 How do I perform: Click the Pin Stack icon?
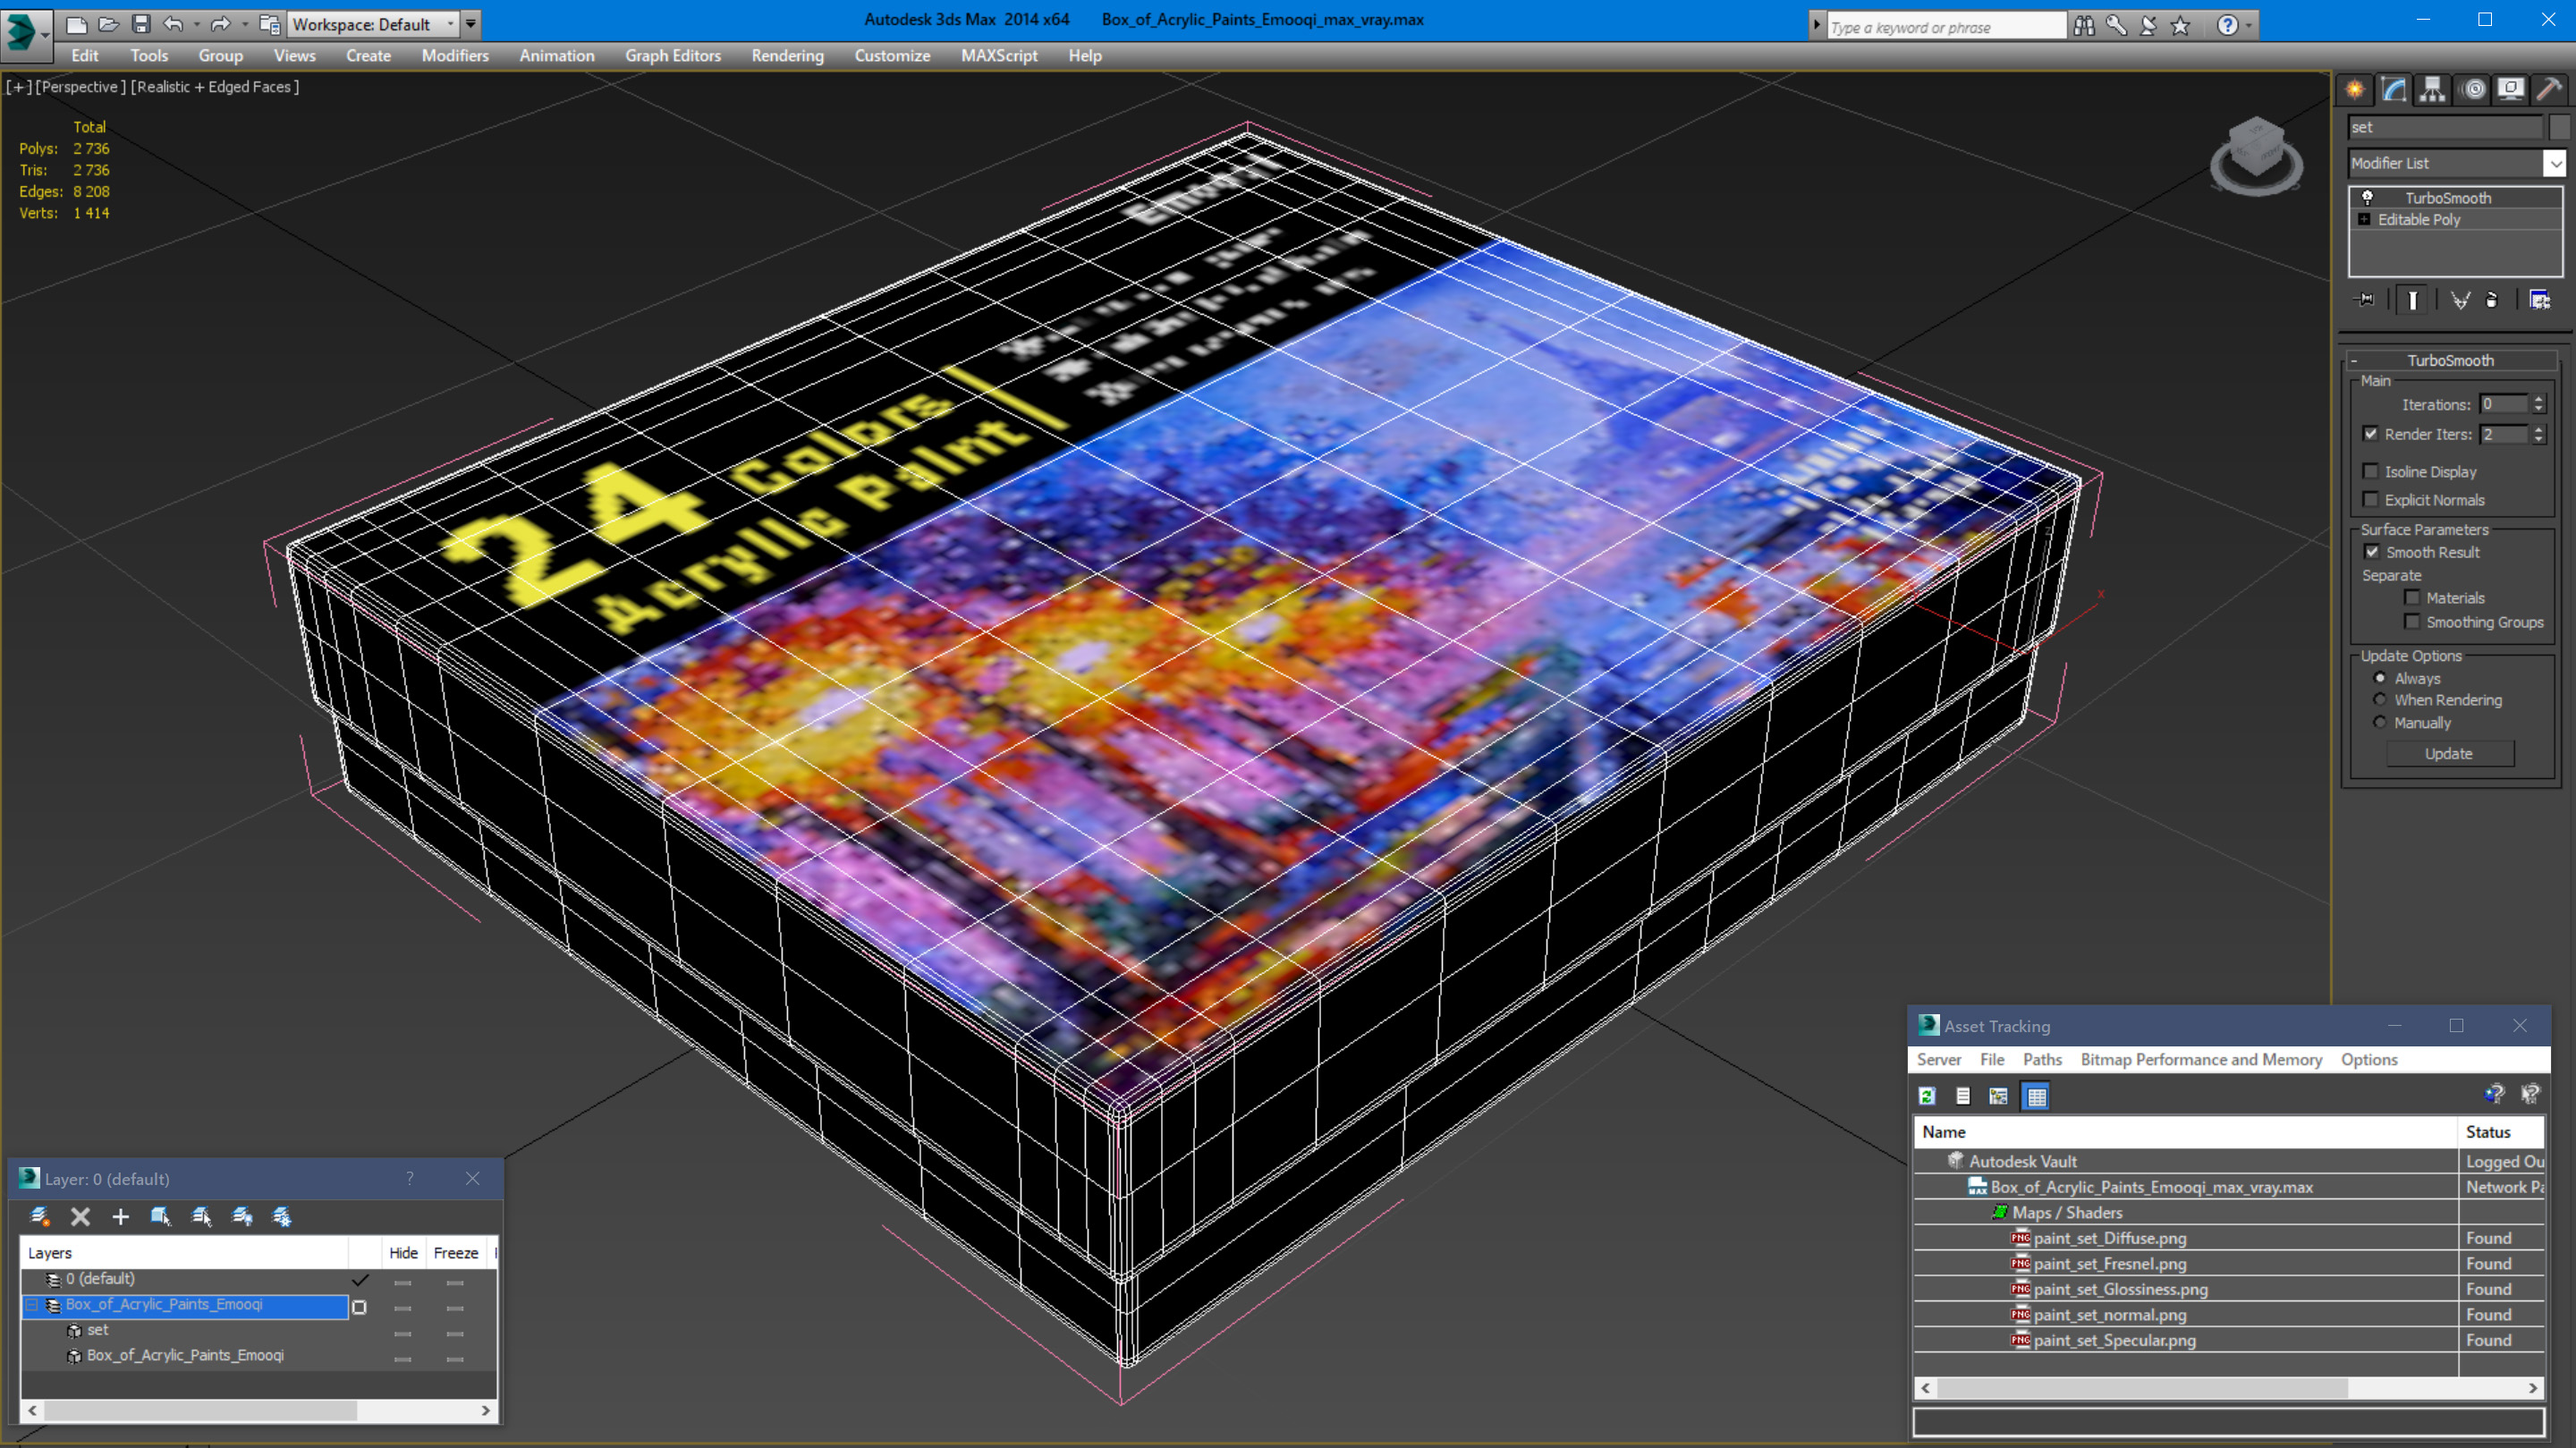pos(2365,300)
